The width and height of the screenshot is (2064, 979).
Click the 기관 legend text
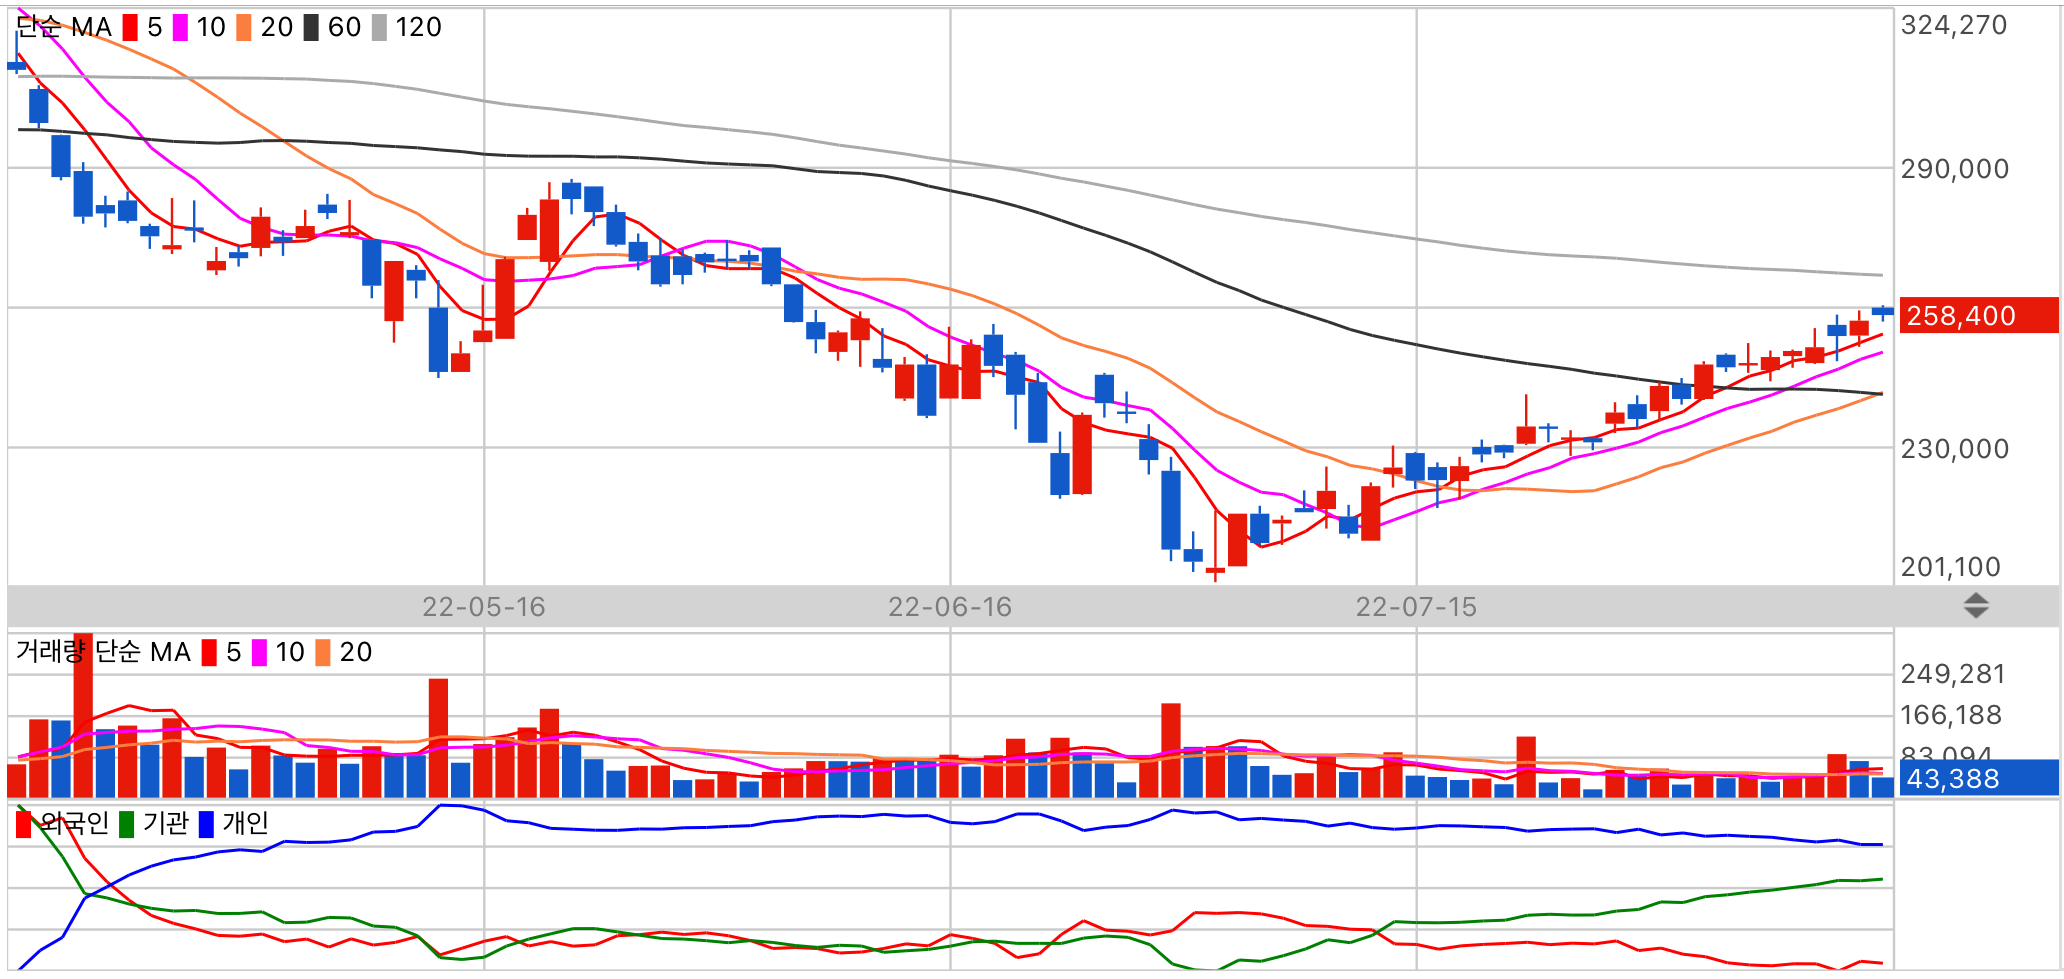(166, 823)
